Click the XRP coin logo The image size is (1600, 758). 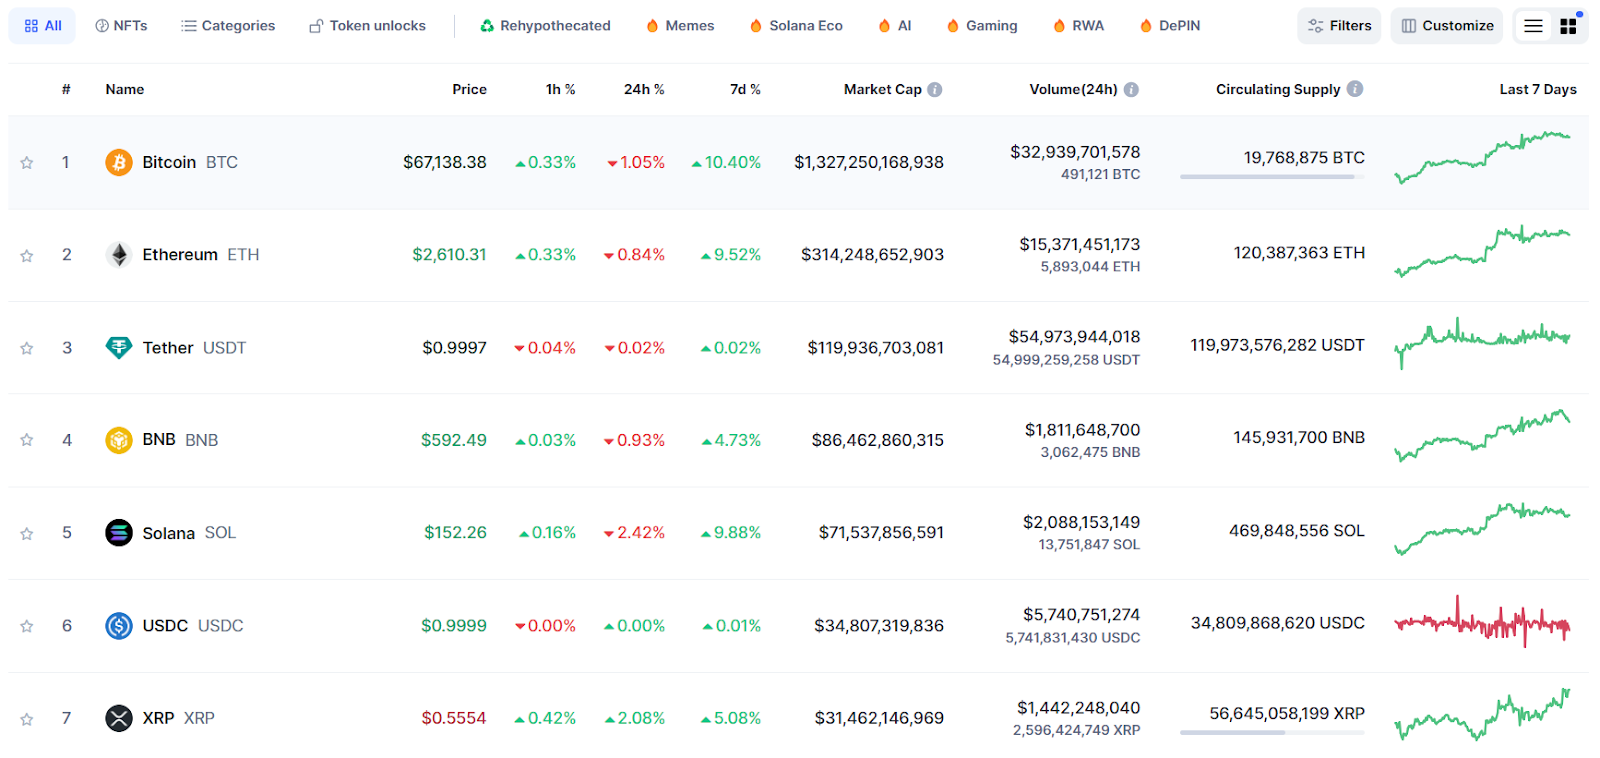click(x=119, y=718)
